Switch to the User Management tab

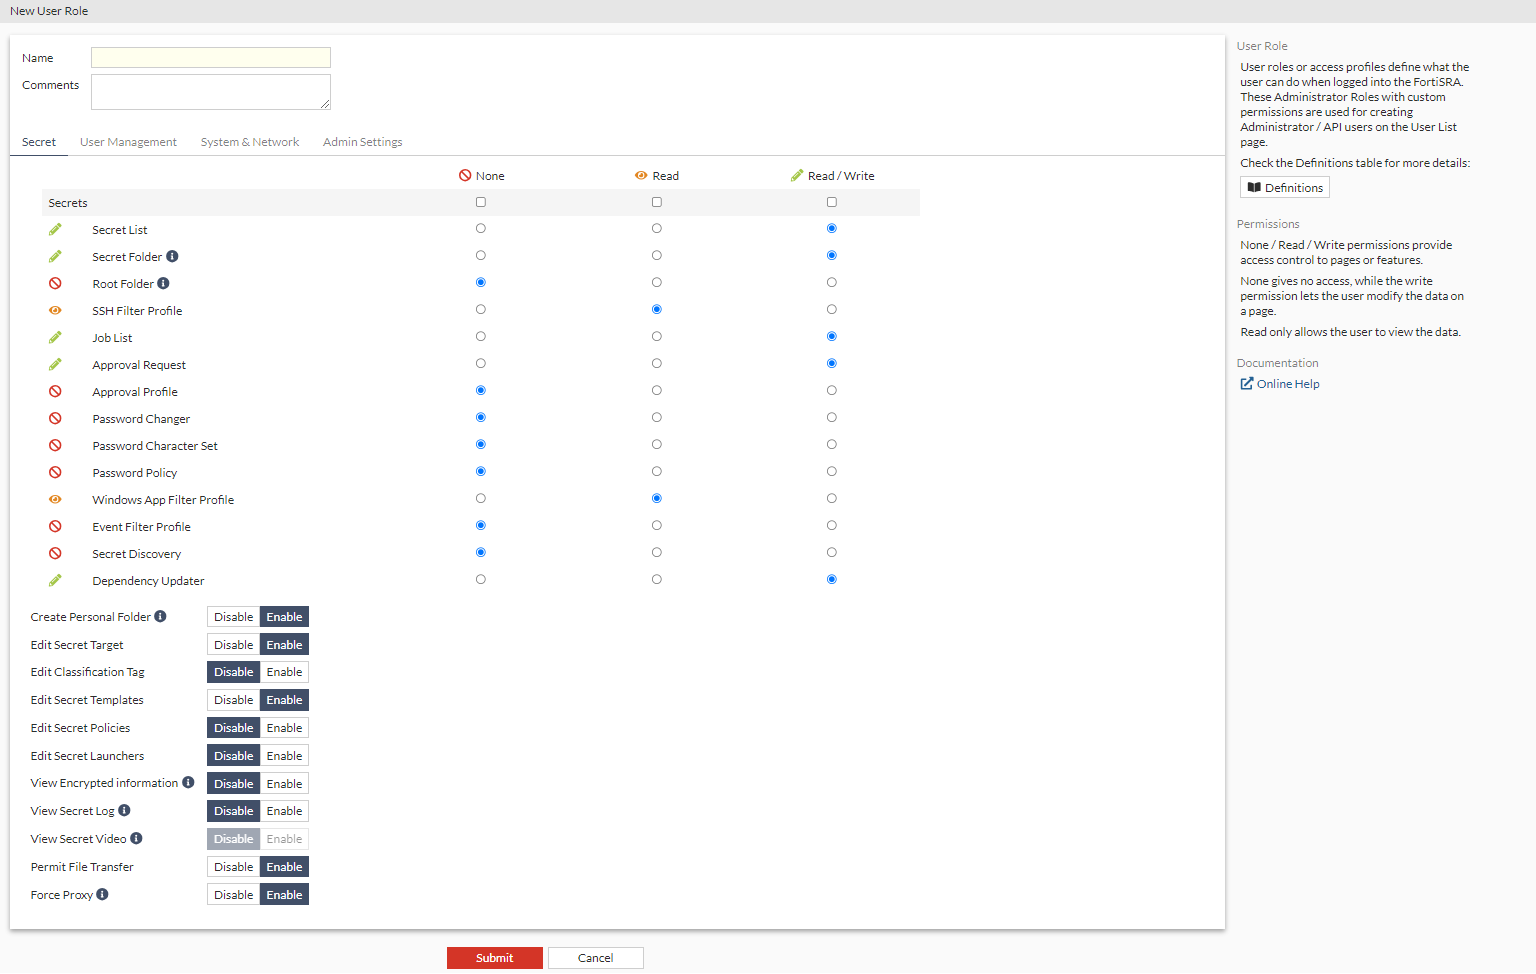coord(128,142)
